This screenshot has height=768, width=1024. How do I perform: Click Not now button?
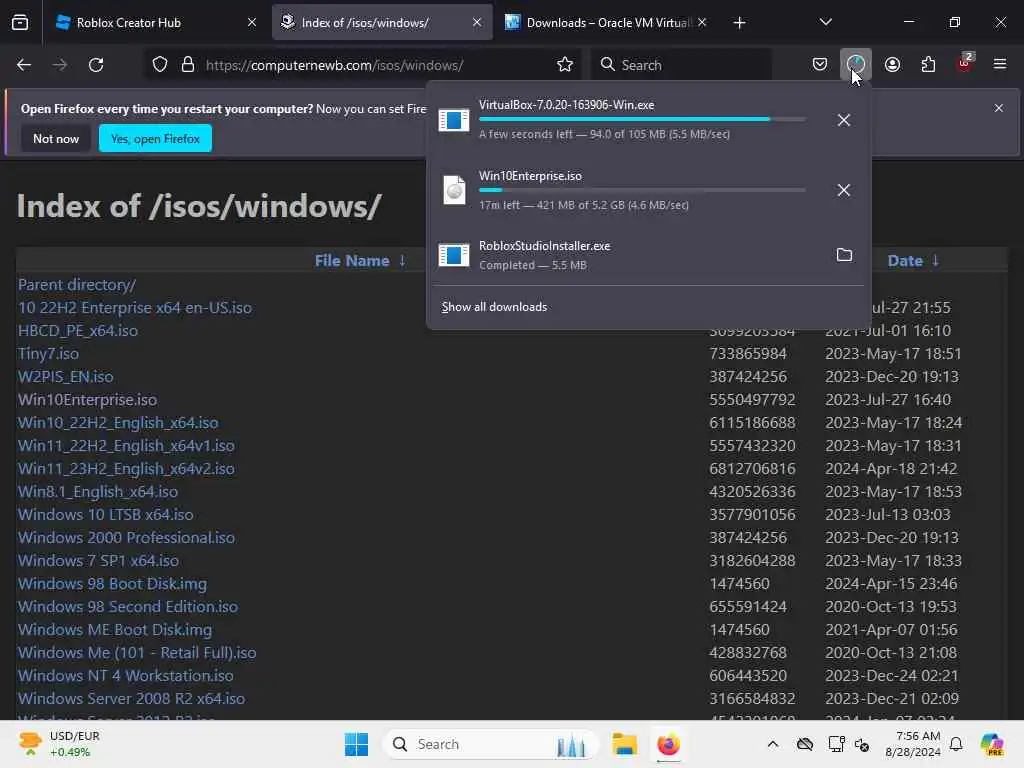(x=56, y=138)
